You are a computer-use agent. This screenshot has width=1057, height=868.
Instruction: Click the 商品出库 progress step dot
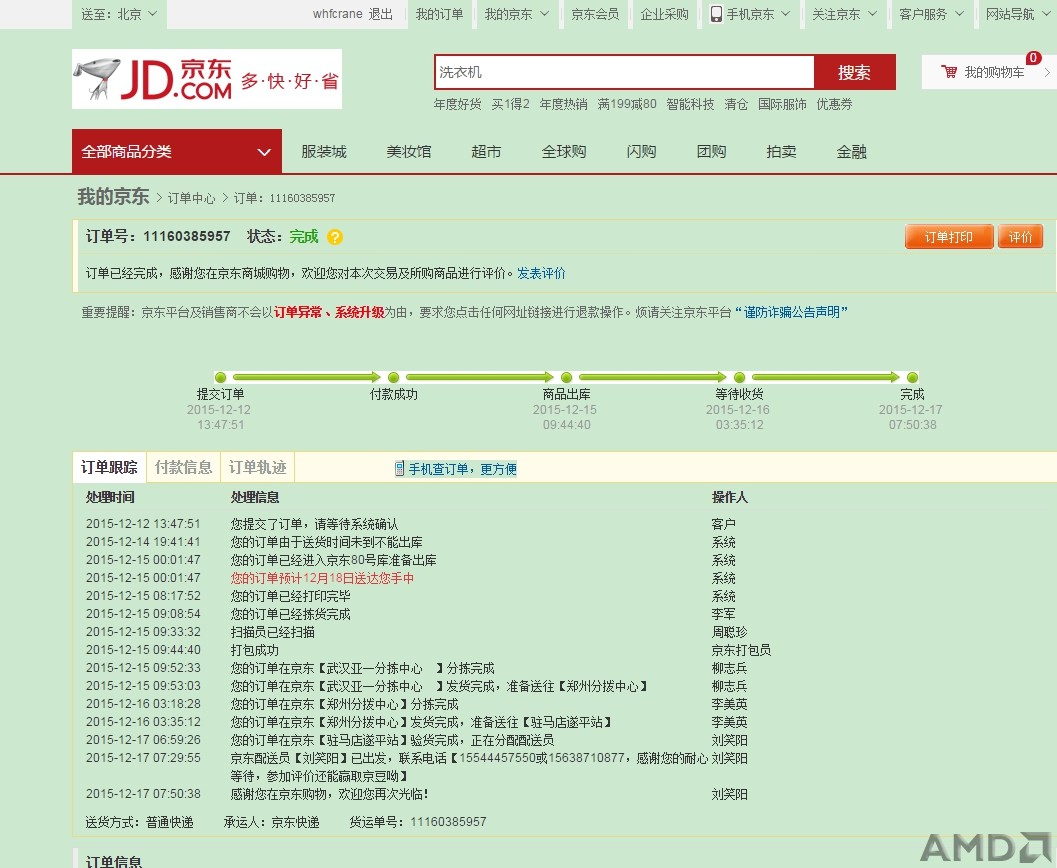(x=566, y=377)
